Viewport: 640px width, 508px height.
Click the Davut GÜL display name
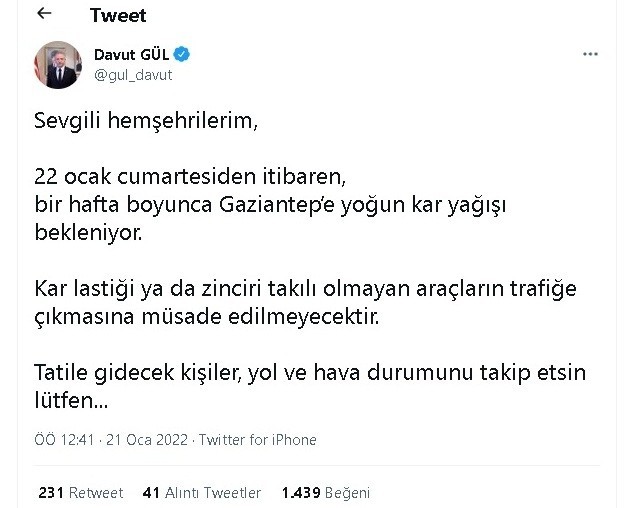tap(134, 52)
